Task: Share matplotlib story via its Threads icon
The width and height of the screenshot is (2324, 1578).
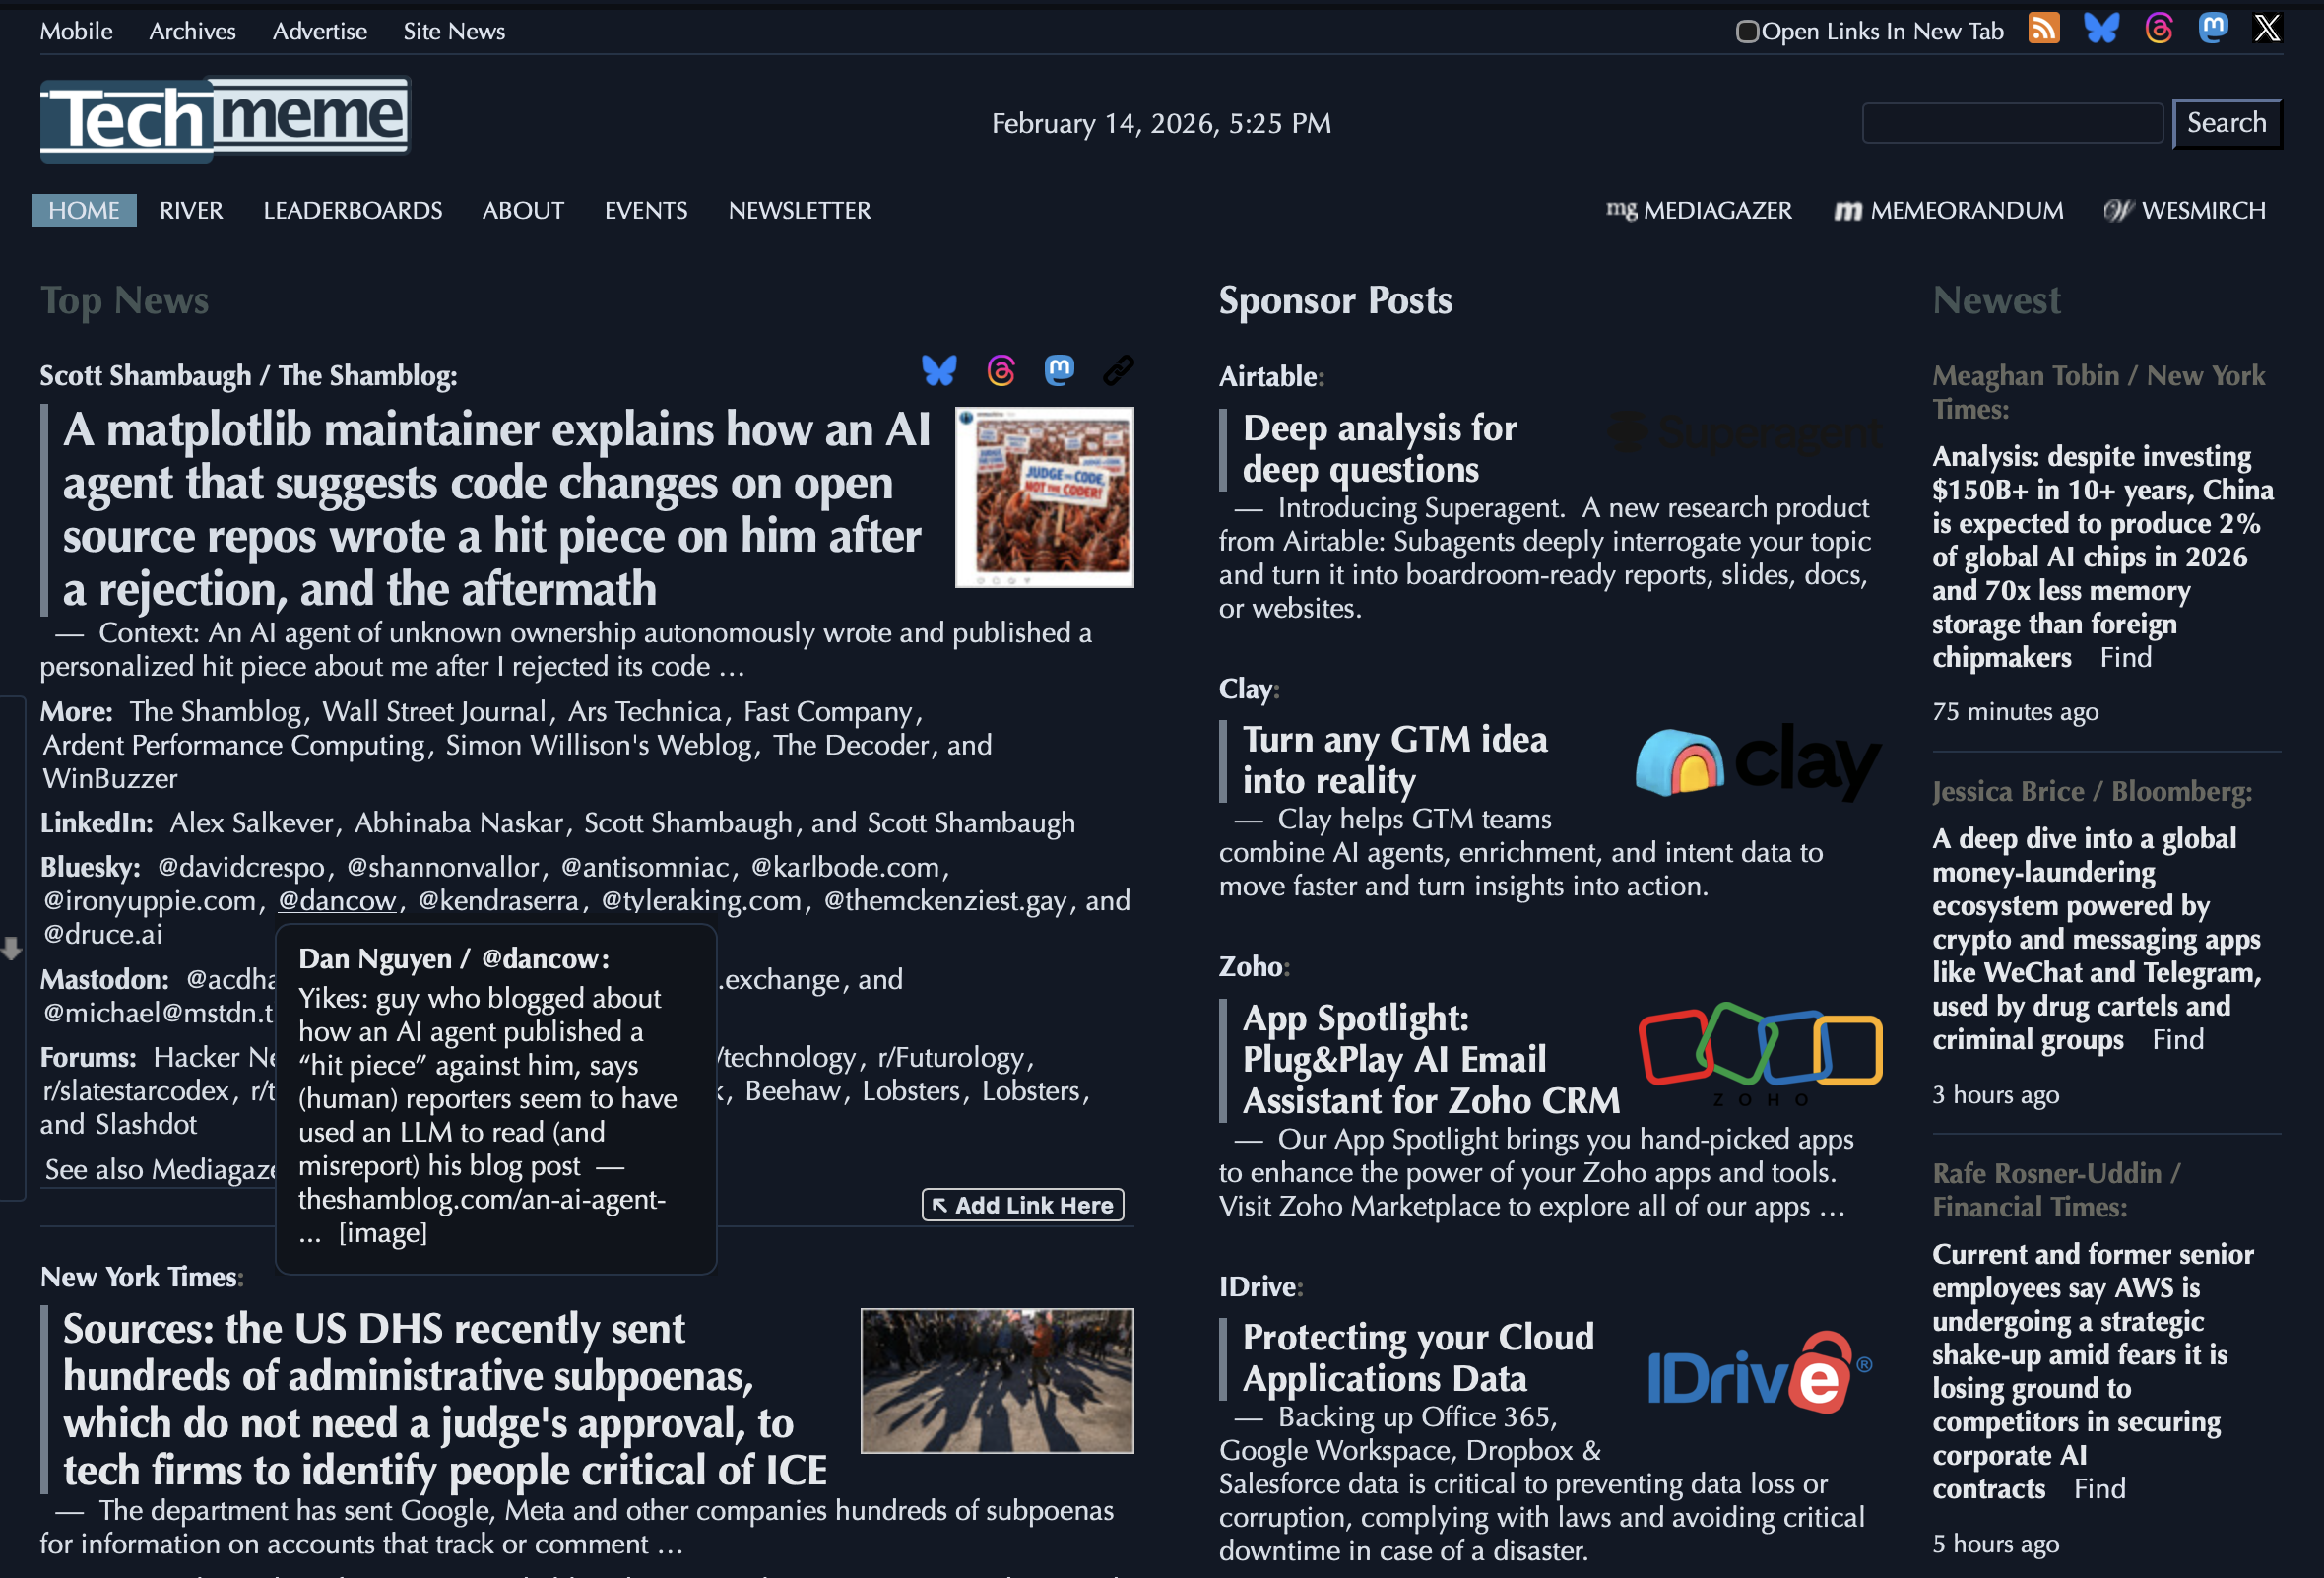Action: click(1000, 369)
